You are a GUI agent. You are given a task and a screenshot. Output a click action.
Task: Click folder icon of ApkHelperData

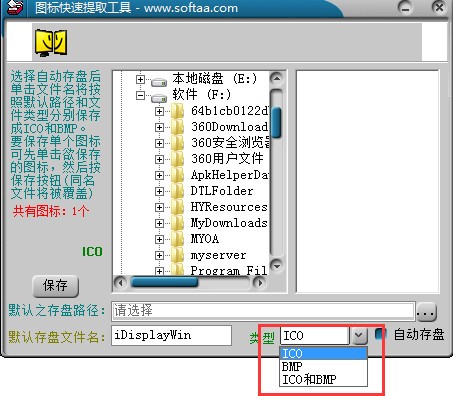[178, 175]
